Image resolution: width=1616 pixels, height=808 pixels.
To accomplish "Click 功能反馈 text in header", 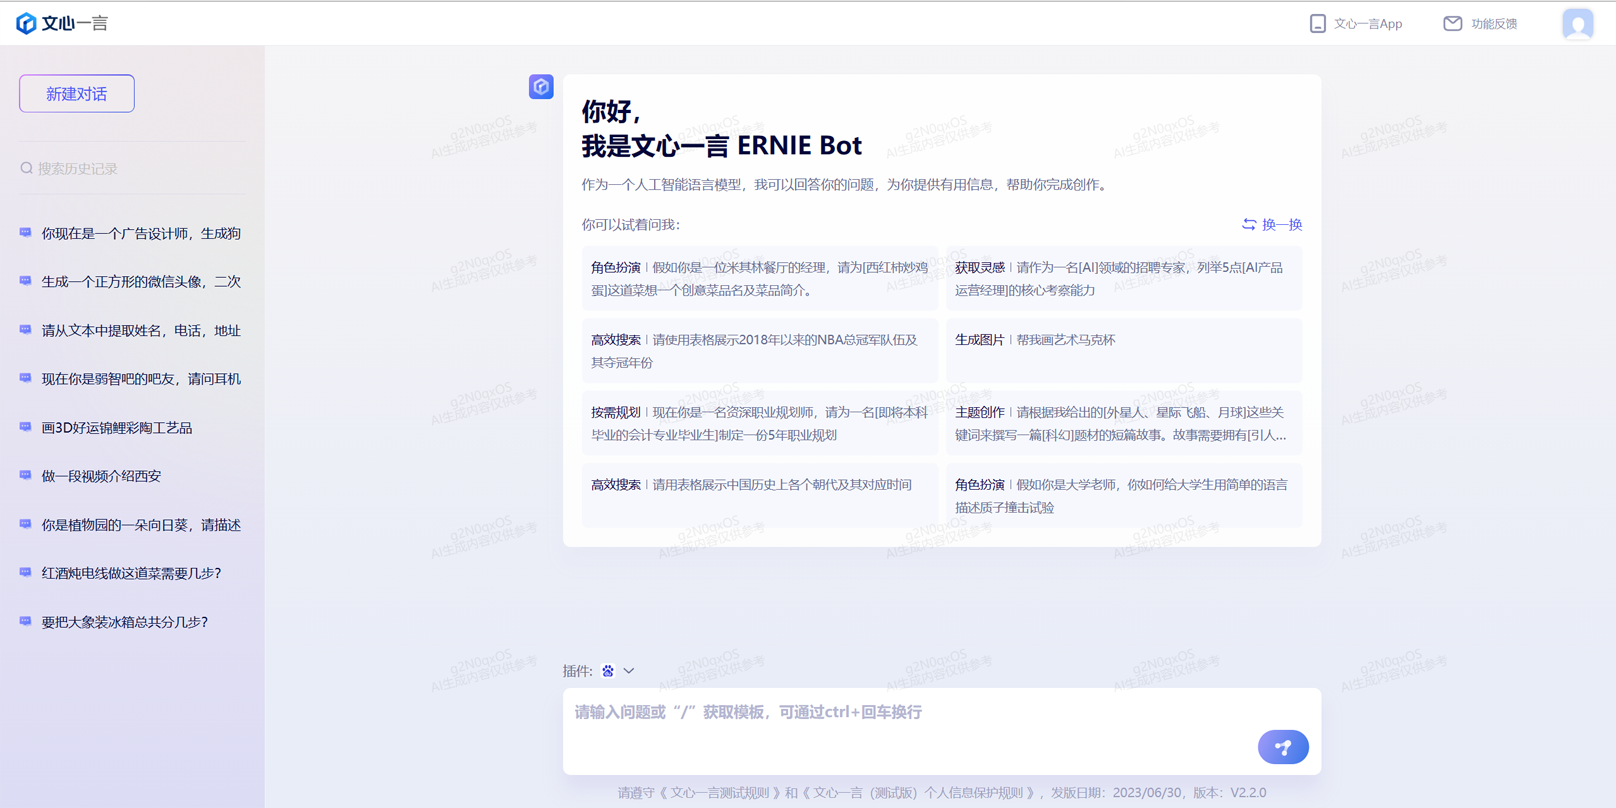I will click(x=1494, y=23).
